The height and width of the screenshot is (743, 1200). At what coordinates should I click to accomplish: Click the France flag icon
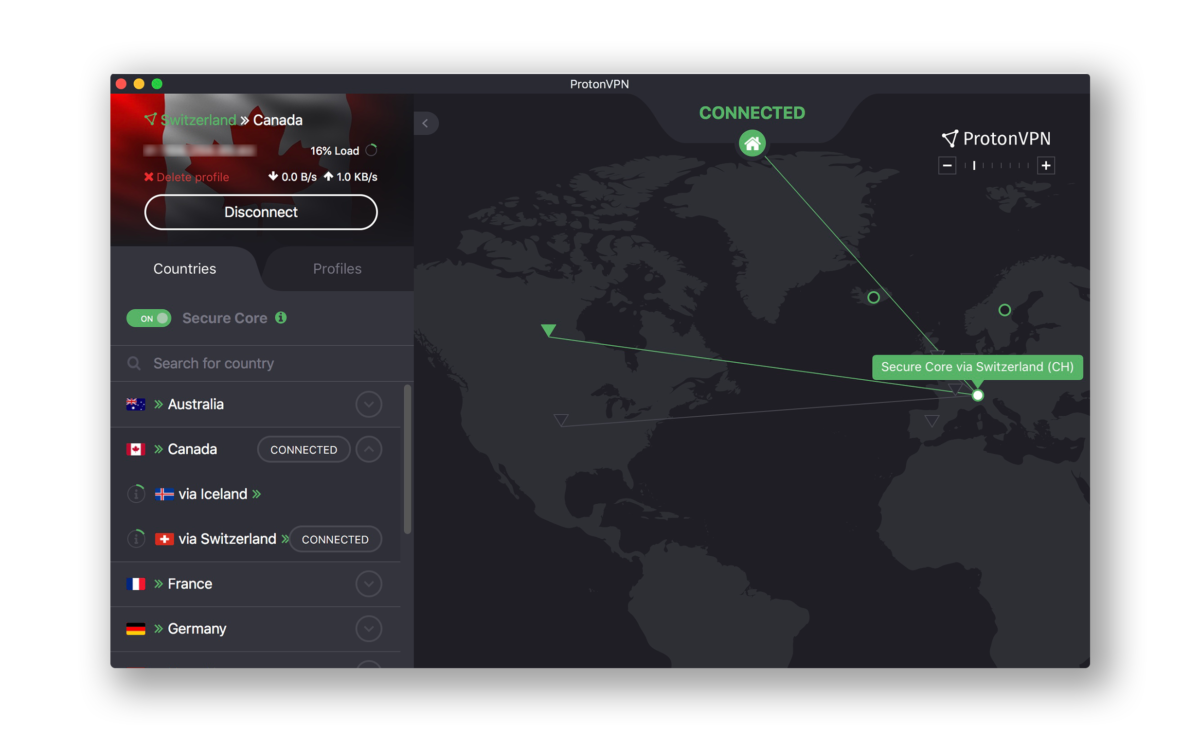[x=136, y=584]
